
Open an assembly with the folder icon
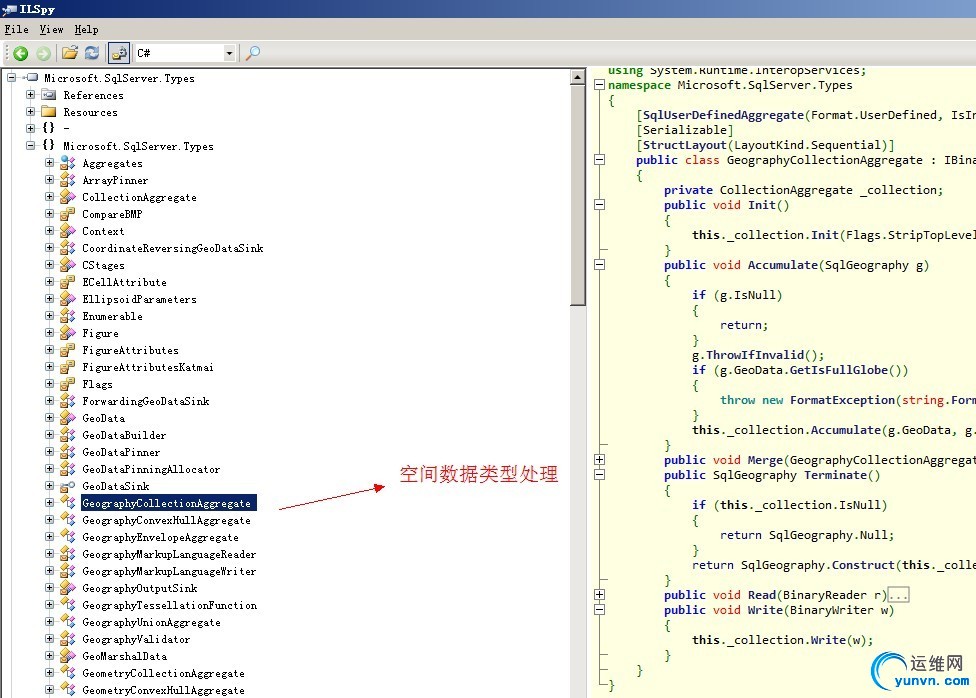(70, 53)
